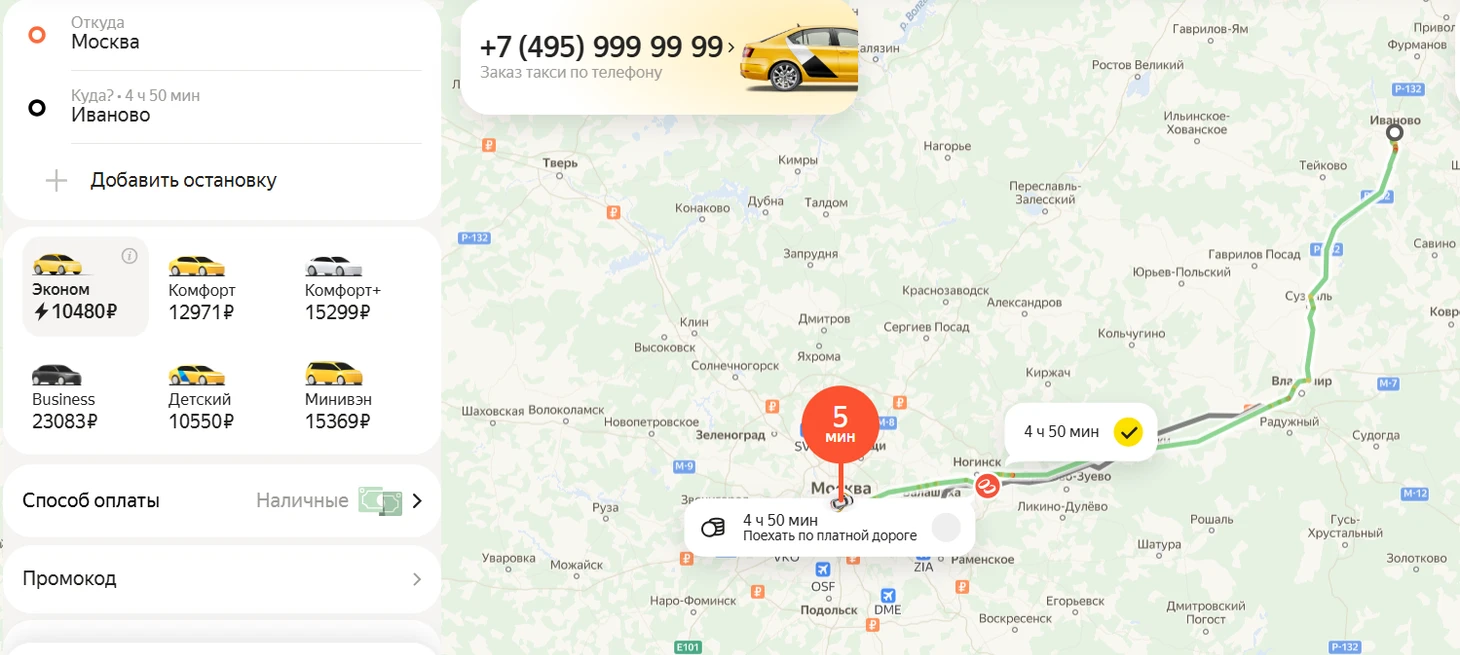Viewport: 1460px width, 655px height.
Task: Open Эконом tariff info icon
Action: click(129, 256)
